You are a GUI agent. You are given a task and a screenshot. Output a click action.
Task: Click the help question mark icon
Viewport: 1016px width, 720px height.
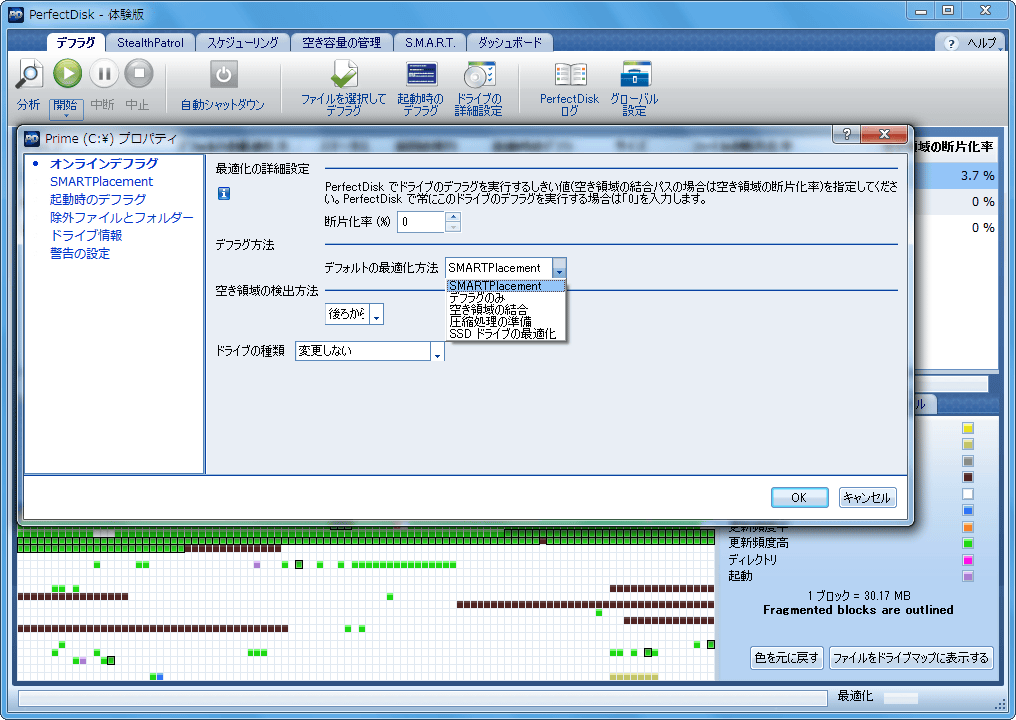pyautogui.click(x=951, y=43)
